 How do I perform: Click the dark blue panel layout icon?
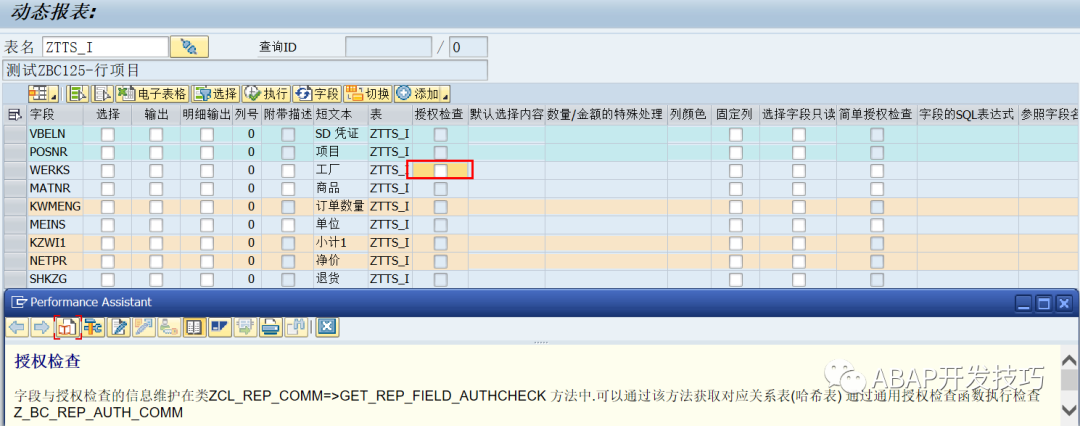pos(219,327)
